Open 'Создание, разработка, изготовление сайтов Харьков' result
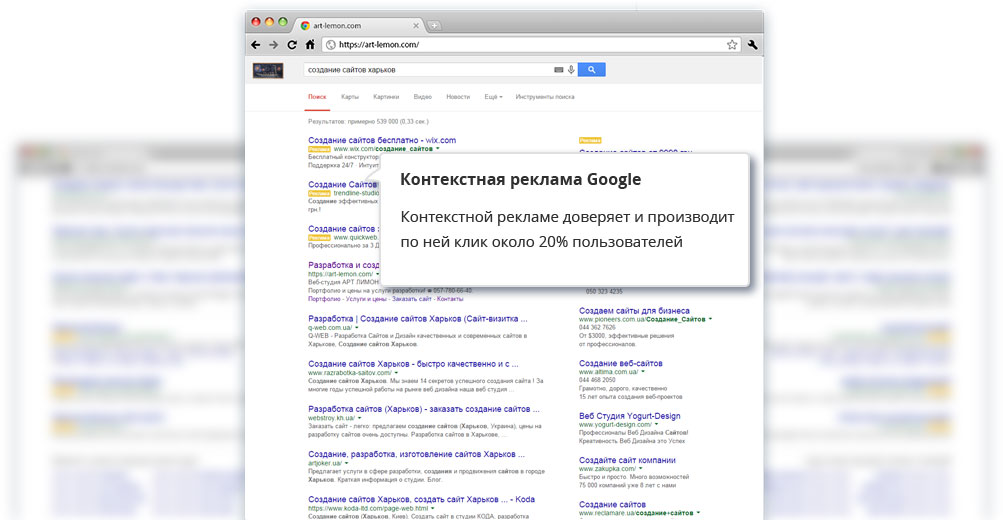 point(416,454)
